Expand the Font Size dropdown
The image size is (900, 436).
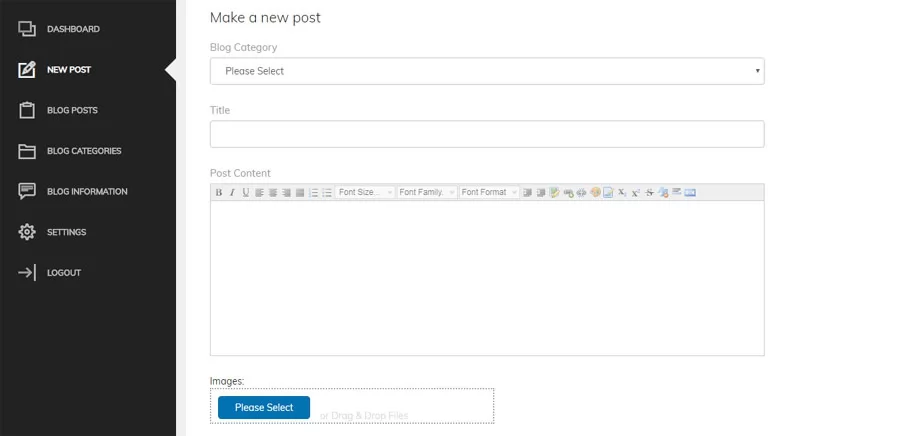click(x=365, y=192)
